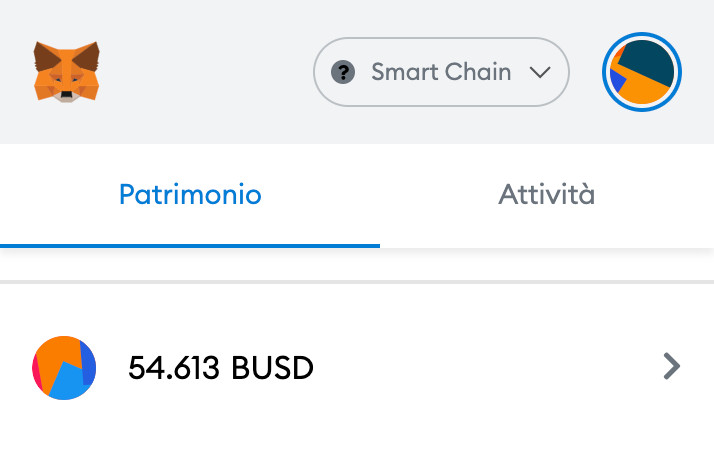This screenshot has height=452, width=714.
Task: Click the word BUSD in the asset list
Action: [272, 368]
